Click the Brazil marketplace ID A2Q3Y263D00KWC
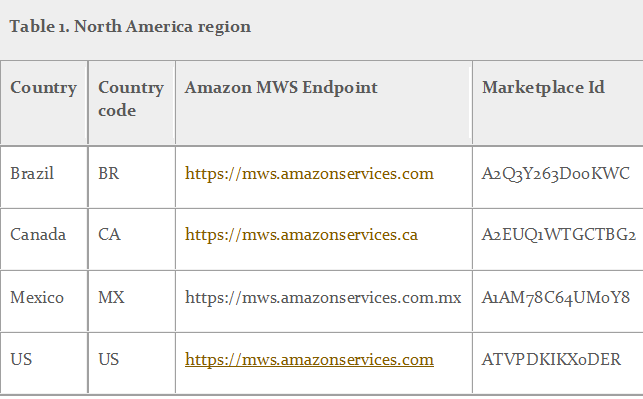 [556, 174]
